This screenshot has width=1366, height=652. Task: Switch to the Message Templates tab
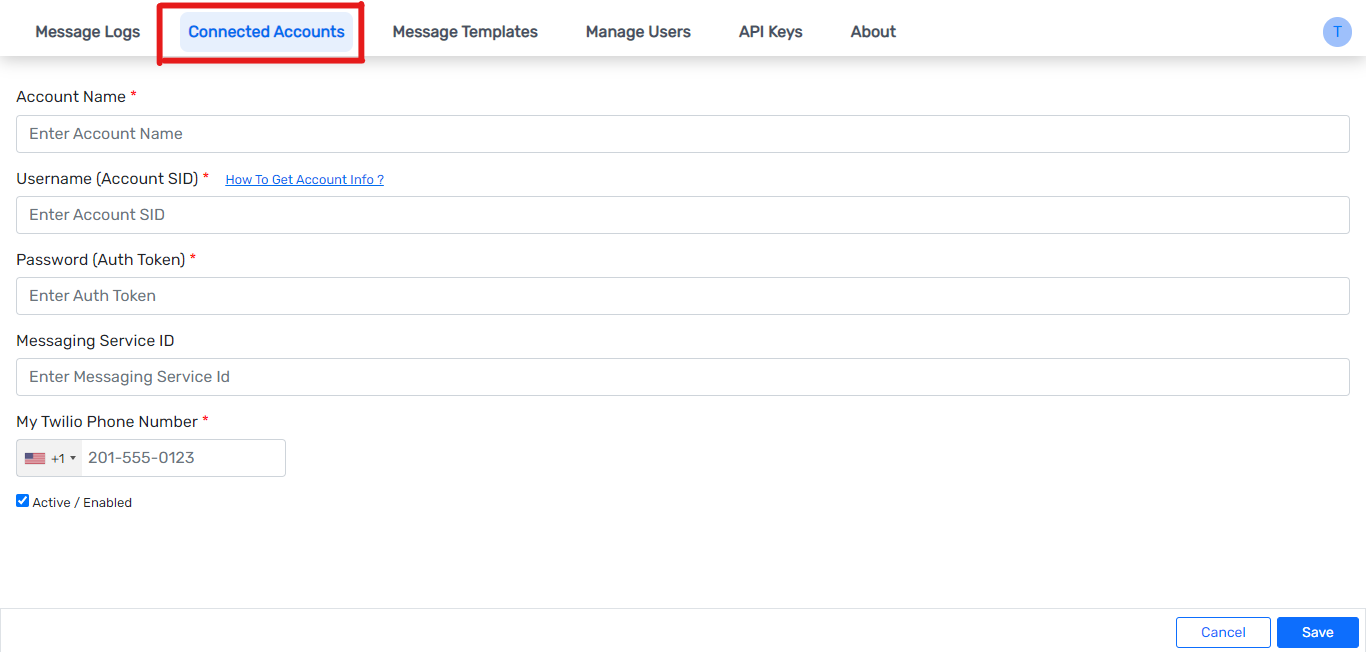tap(465, 32)
